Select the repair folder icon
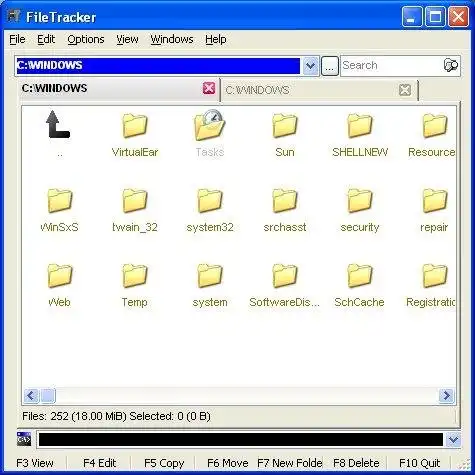The image size is (475, 475). [x=435, y=201]
